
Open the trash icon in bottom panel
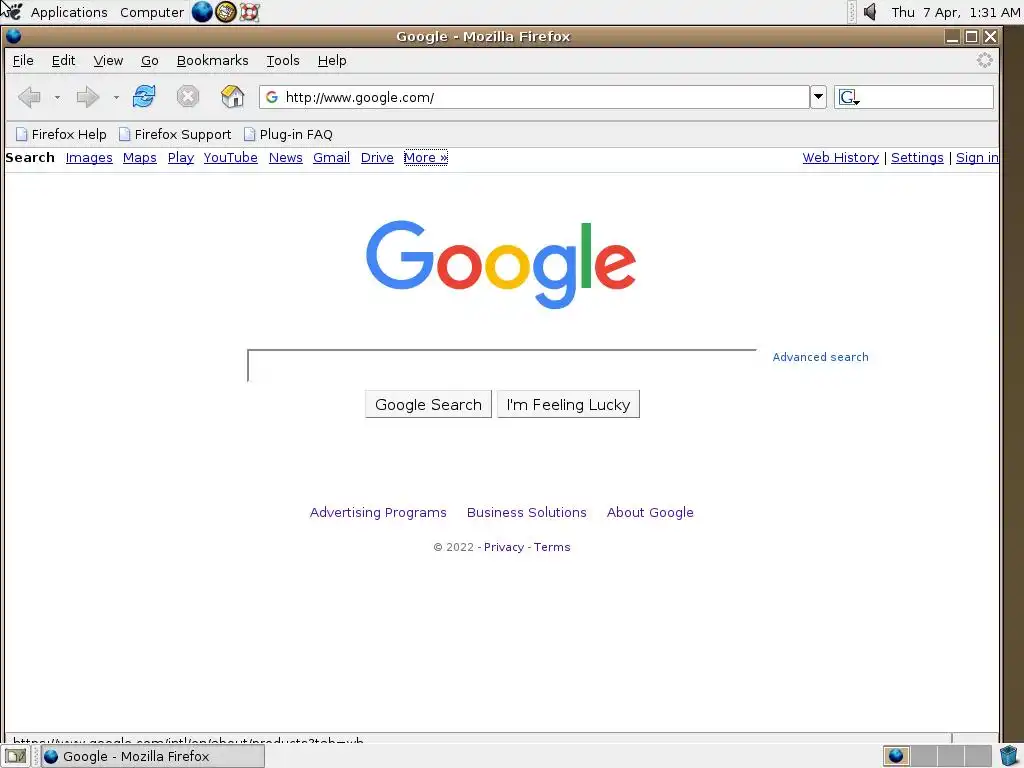[1010, 756]
